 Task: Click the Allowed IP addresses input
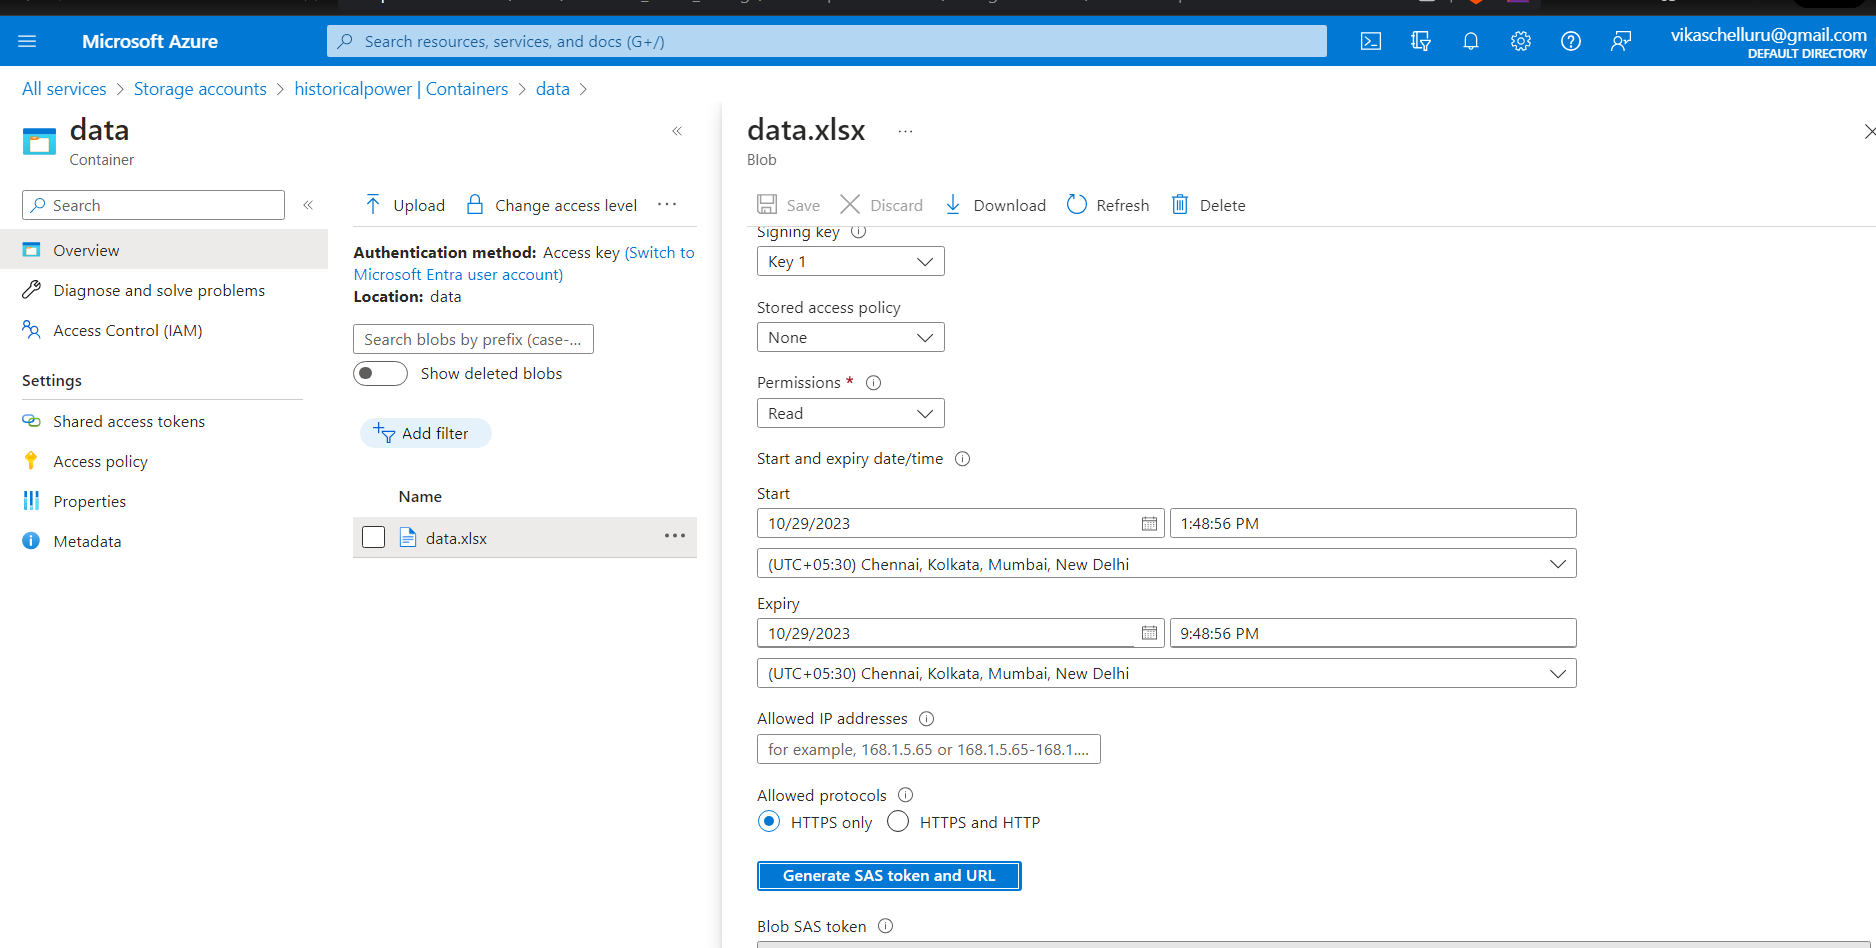(929, 749)
